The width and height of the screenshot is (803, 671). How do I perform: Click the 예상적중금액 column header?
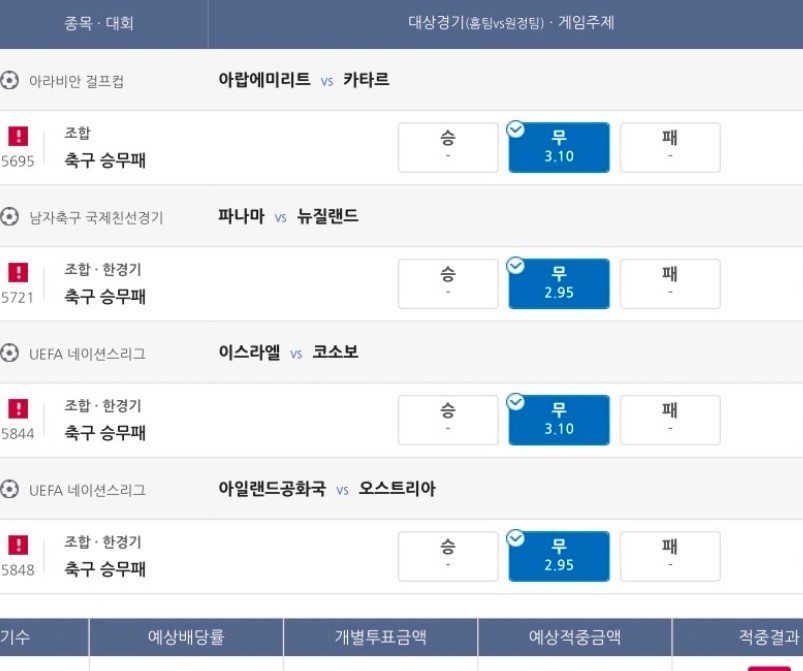pos(575,637)
